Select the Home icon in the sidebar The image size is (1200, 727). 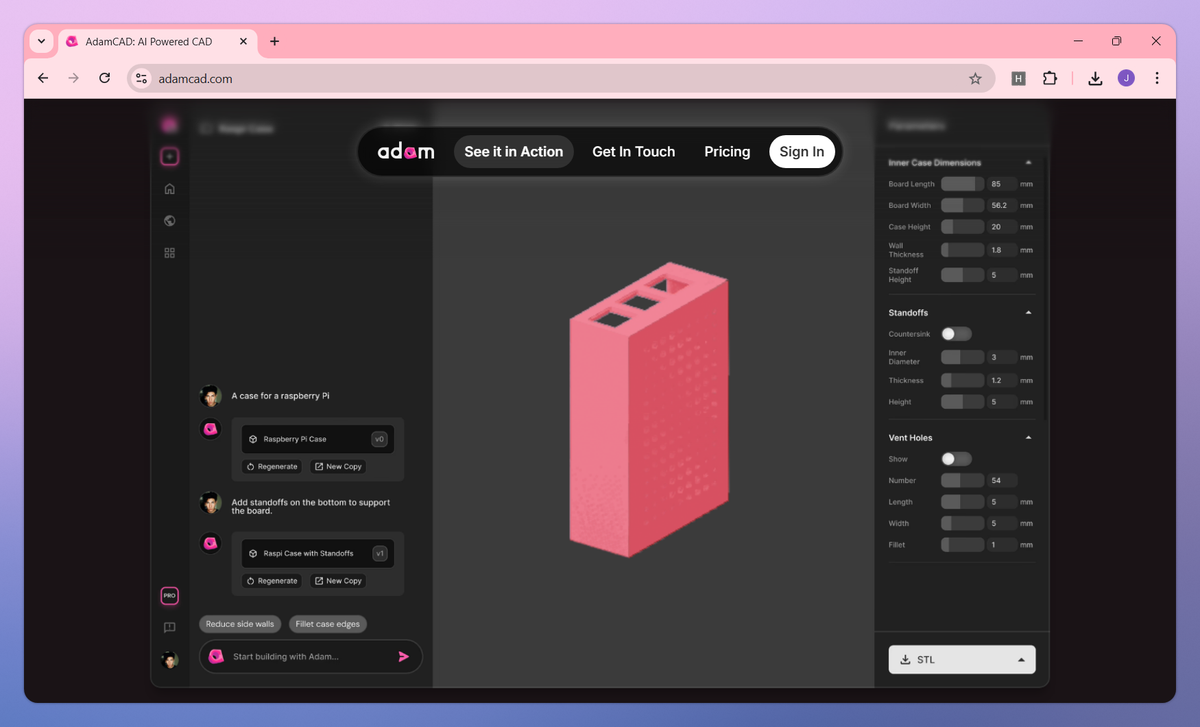coord(170,188)
